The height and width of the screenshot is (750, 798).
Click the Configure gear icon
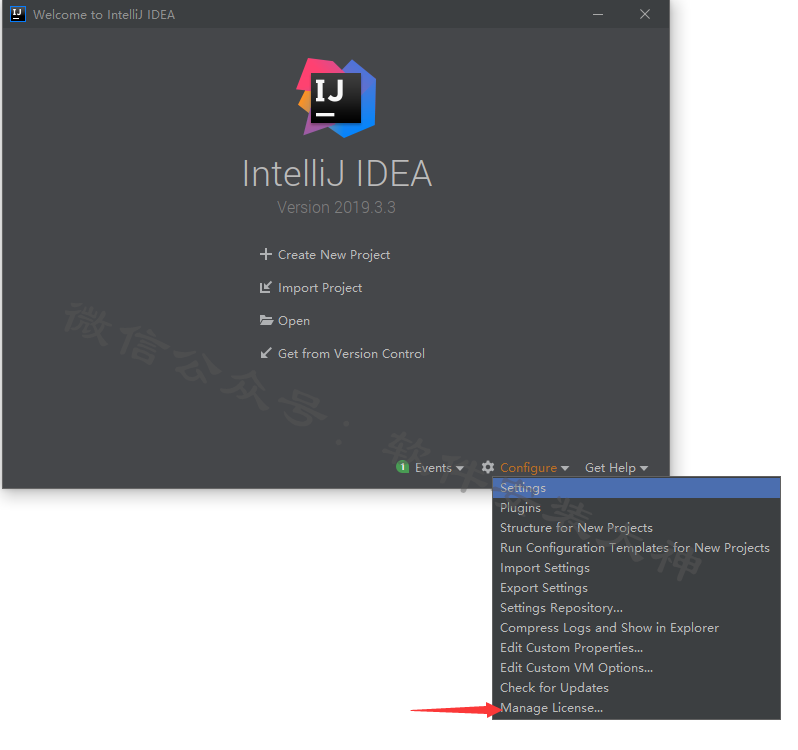(x=488, y=467)
